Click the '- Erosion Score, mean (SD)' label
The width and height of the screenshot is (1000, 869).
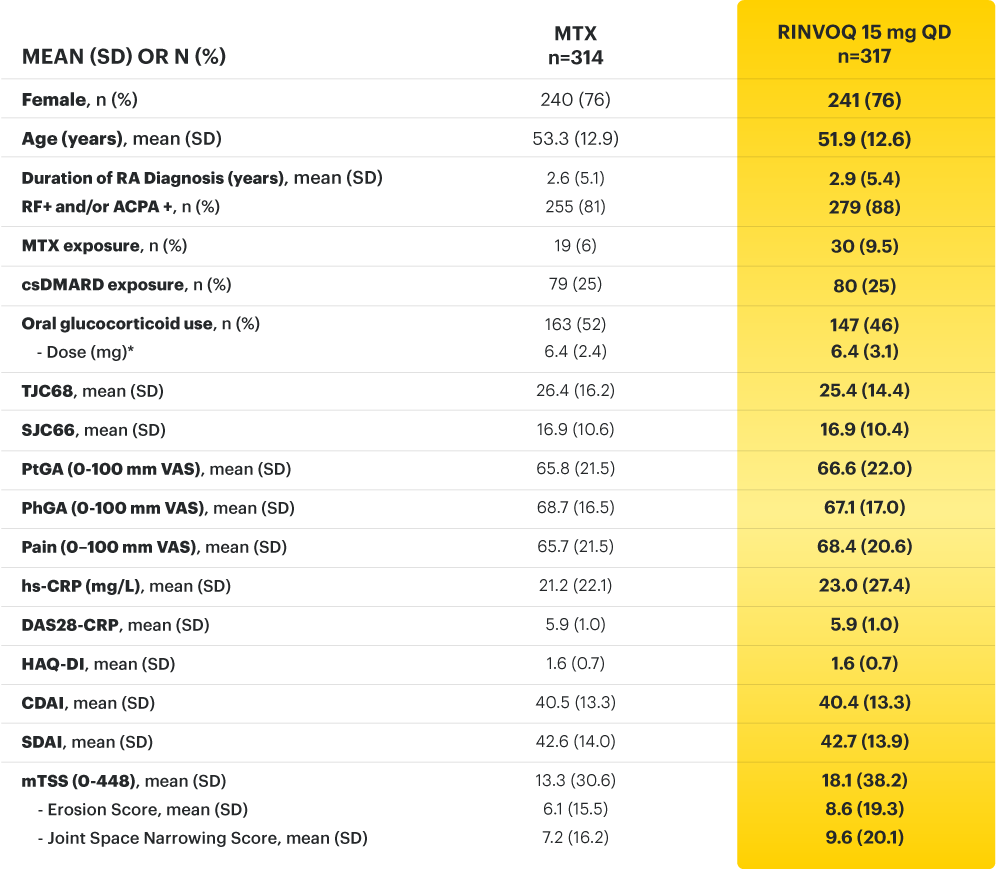point(143,810)
